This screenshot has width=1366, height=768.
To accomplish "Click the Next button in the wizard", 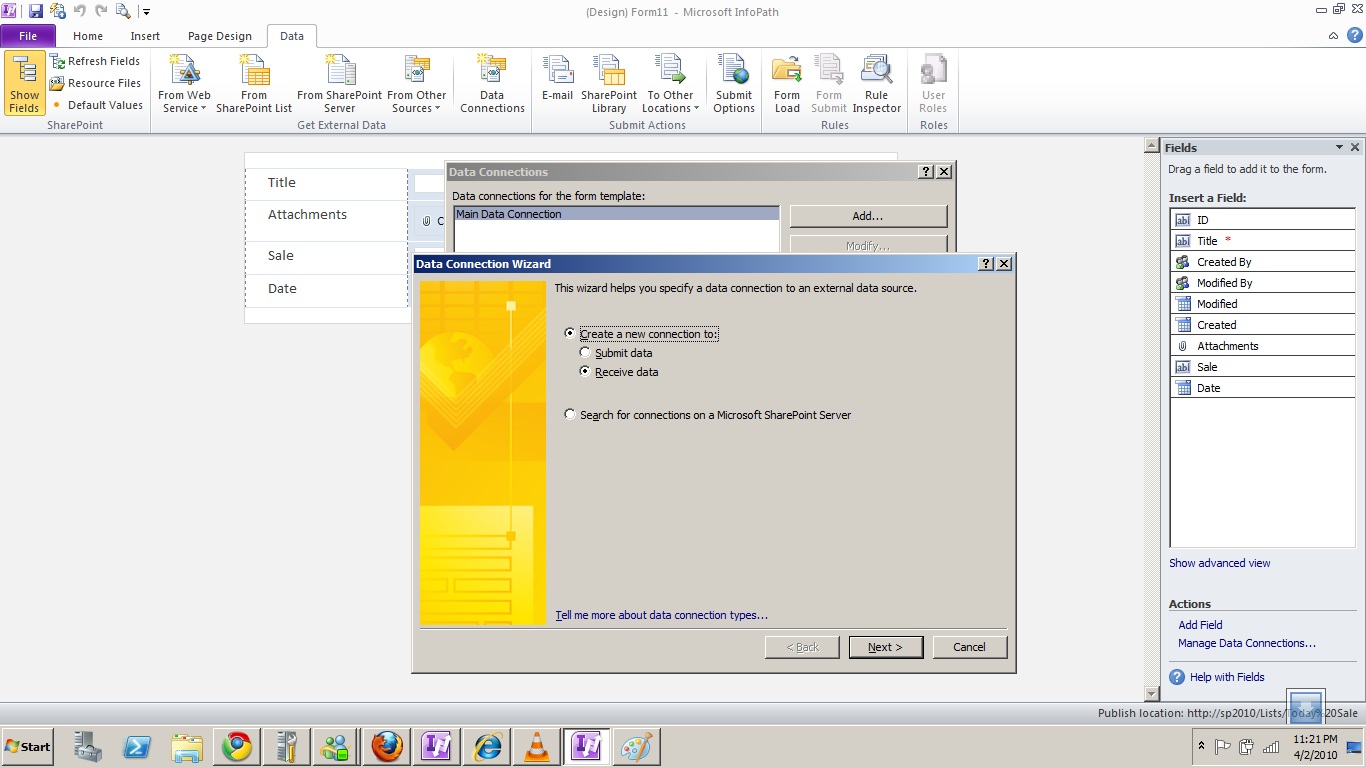I will [x=885, y=647].
